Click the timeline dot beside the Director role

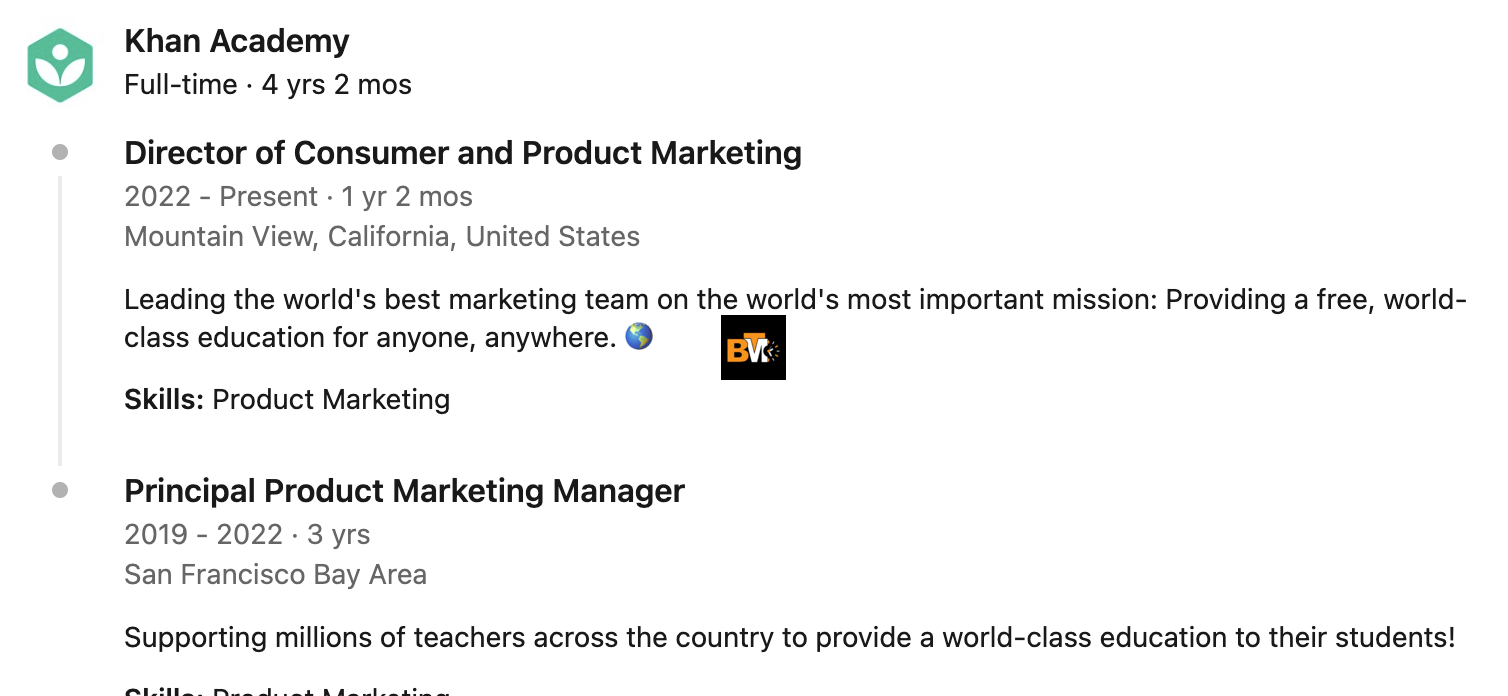pyautogui.click(x=60, y=152)
